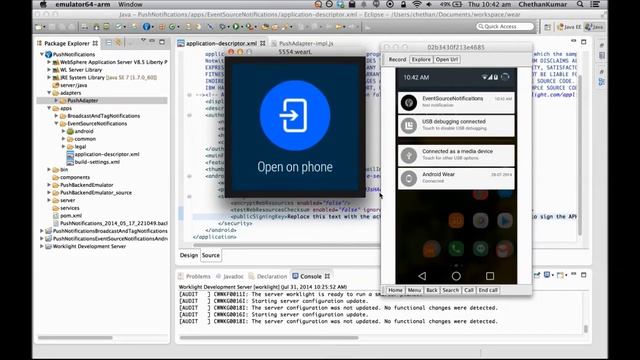640x360 pixels.
Task: Switch to the Java EE perspective
Action: tap(569, 27)
